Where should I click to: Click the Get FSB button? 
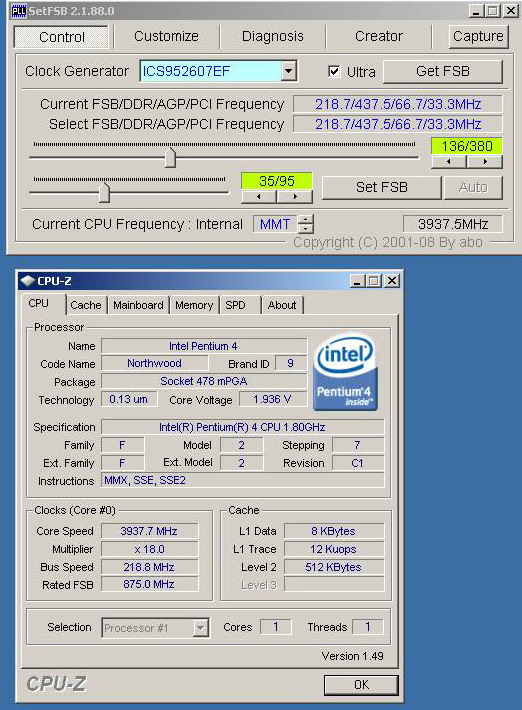coord(443,71)
